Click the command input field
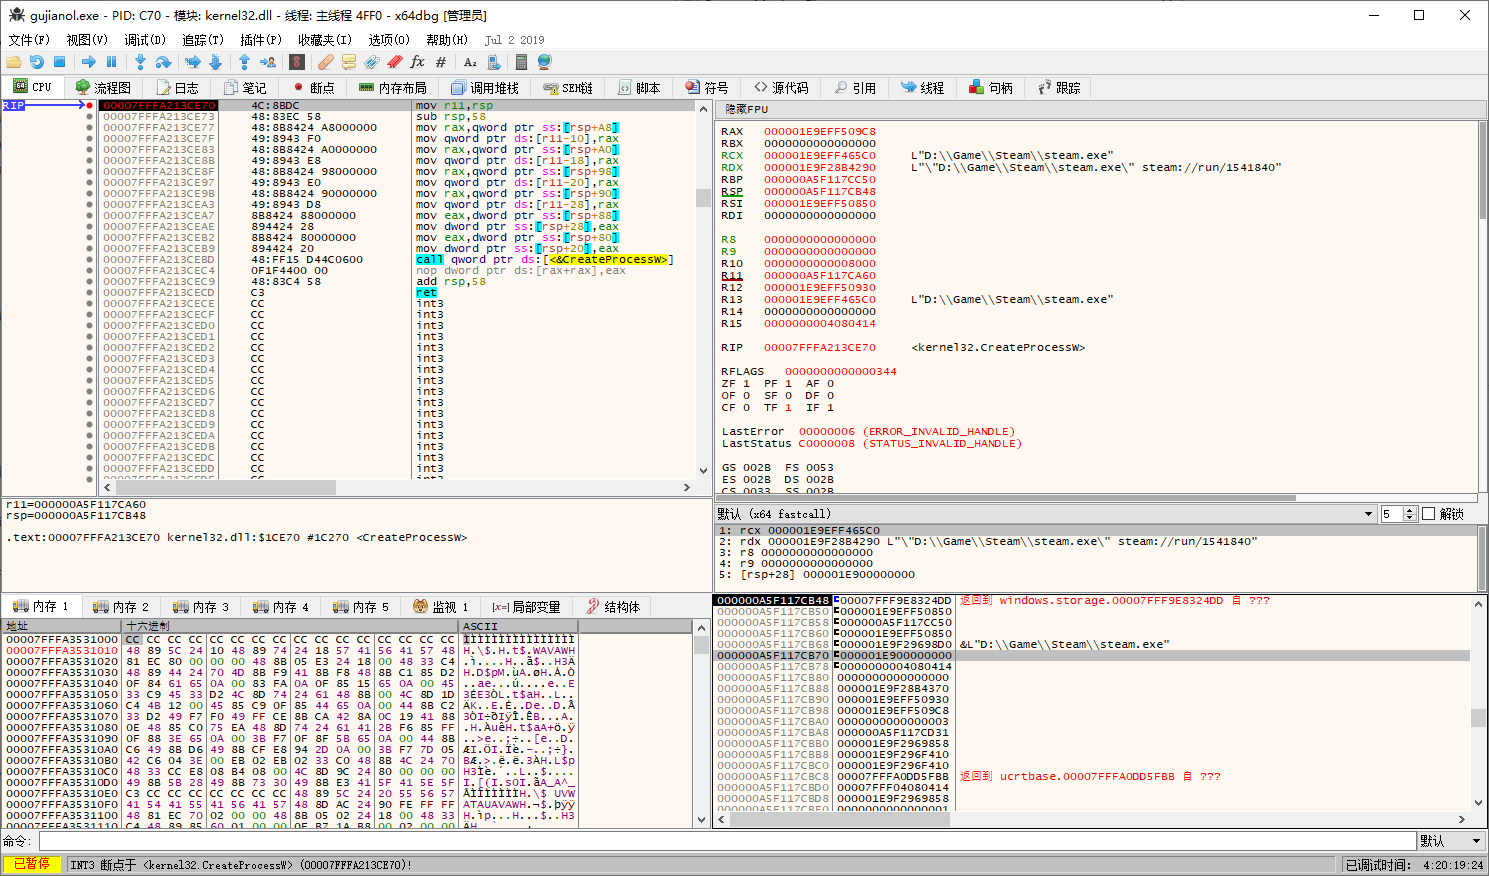The width and height of the screenshot is (1489, 876). pyautogui.click(x=727, y=841)
